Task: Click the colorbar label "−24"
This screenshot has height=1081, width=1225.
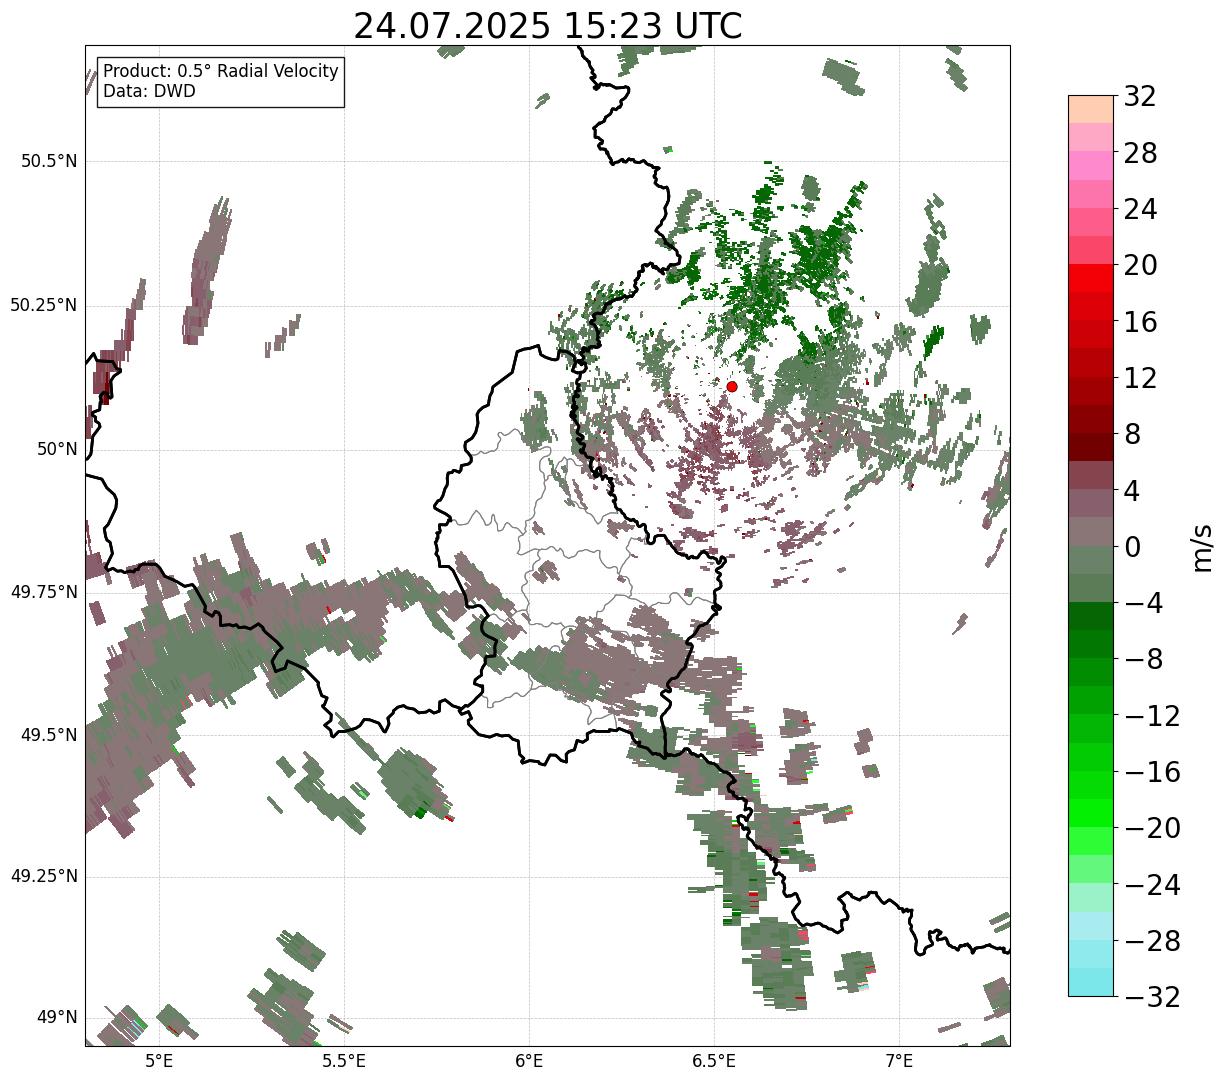Action: [x=1152, y=885]
